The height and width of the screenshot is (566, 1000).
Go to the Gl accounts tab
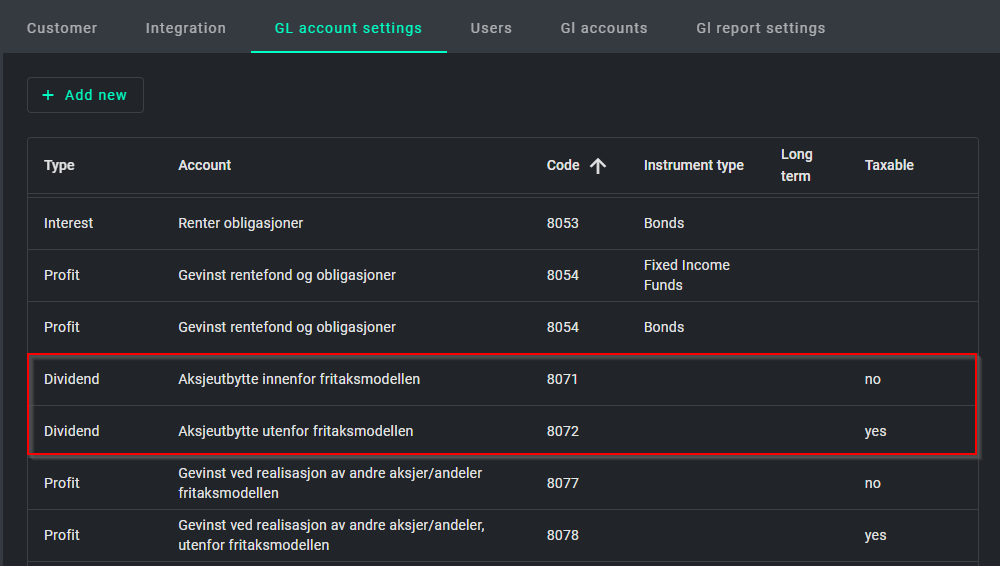click(x=604, y=28)
